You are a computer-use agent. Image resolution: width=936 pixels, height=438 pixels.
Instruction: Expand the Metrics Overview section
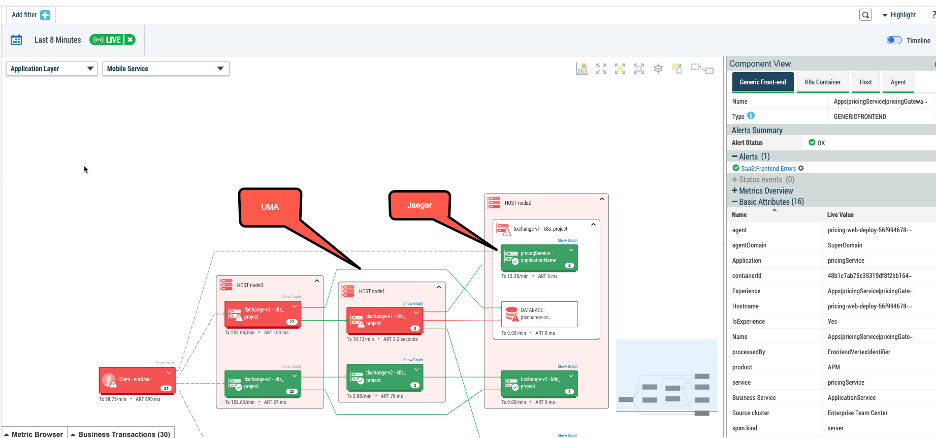(x=764, y=190)
